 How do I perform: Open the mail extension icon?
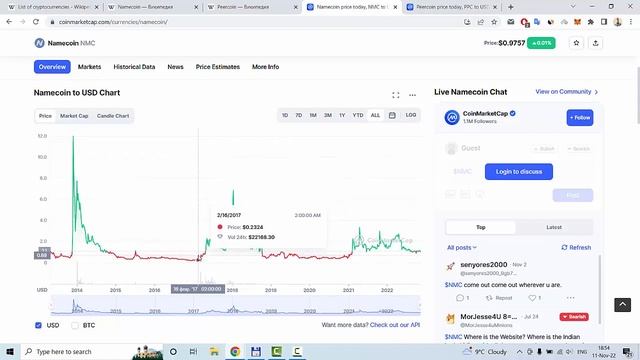510,22
